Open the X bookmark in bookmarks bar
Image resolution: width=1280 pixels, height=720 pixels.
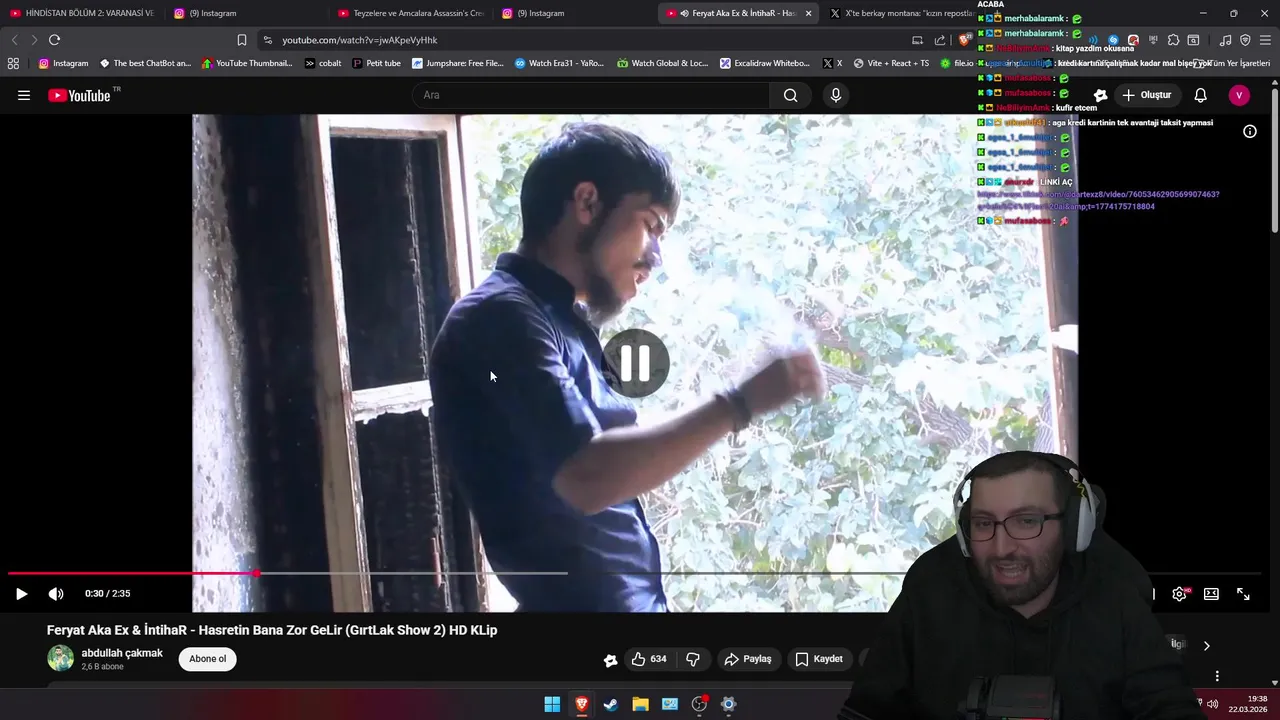point(832,63)
